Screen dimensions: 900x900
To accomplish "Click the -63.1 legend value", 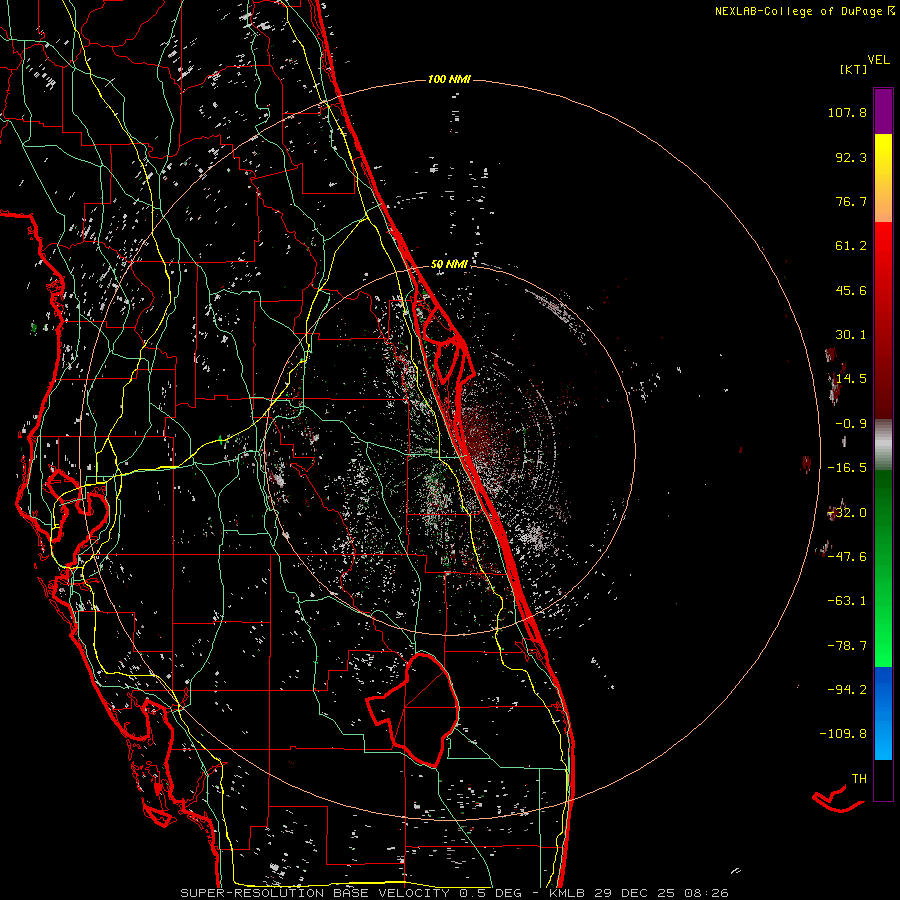I will (x=847, y=601).
